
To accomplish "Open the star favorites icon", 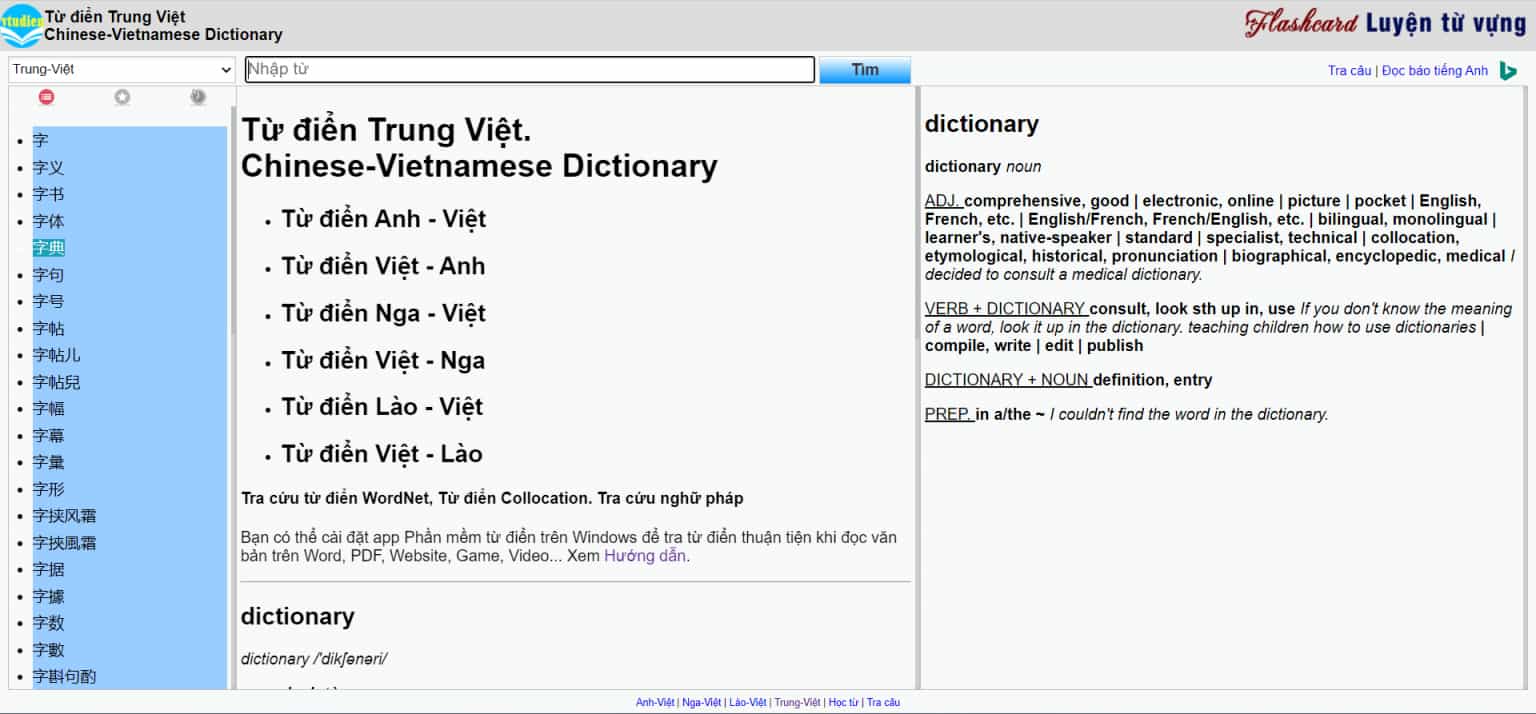I will point(122,97).
